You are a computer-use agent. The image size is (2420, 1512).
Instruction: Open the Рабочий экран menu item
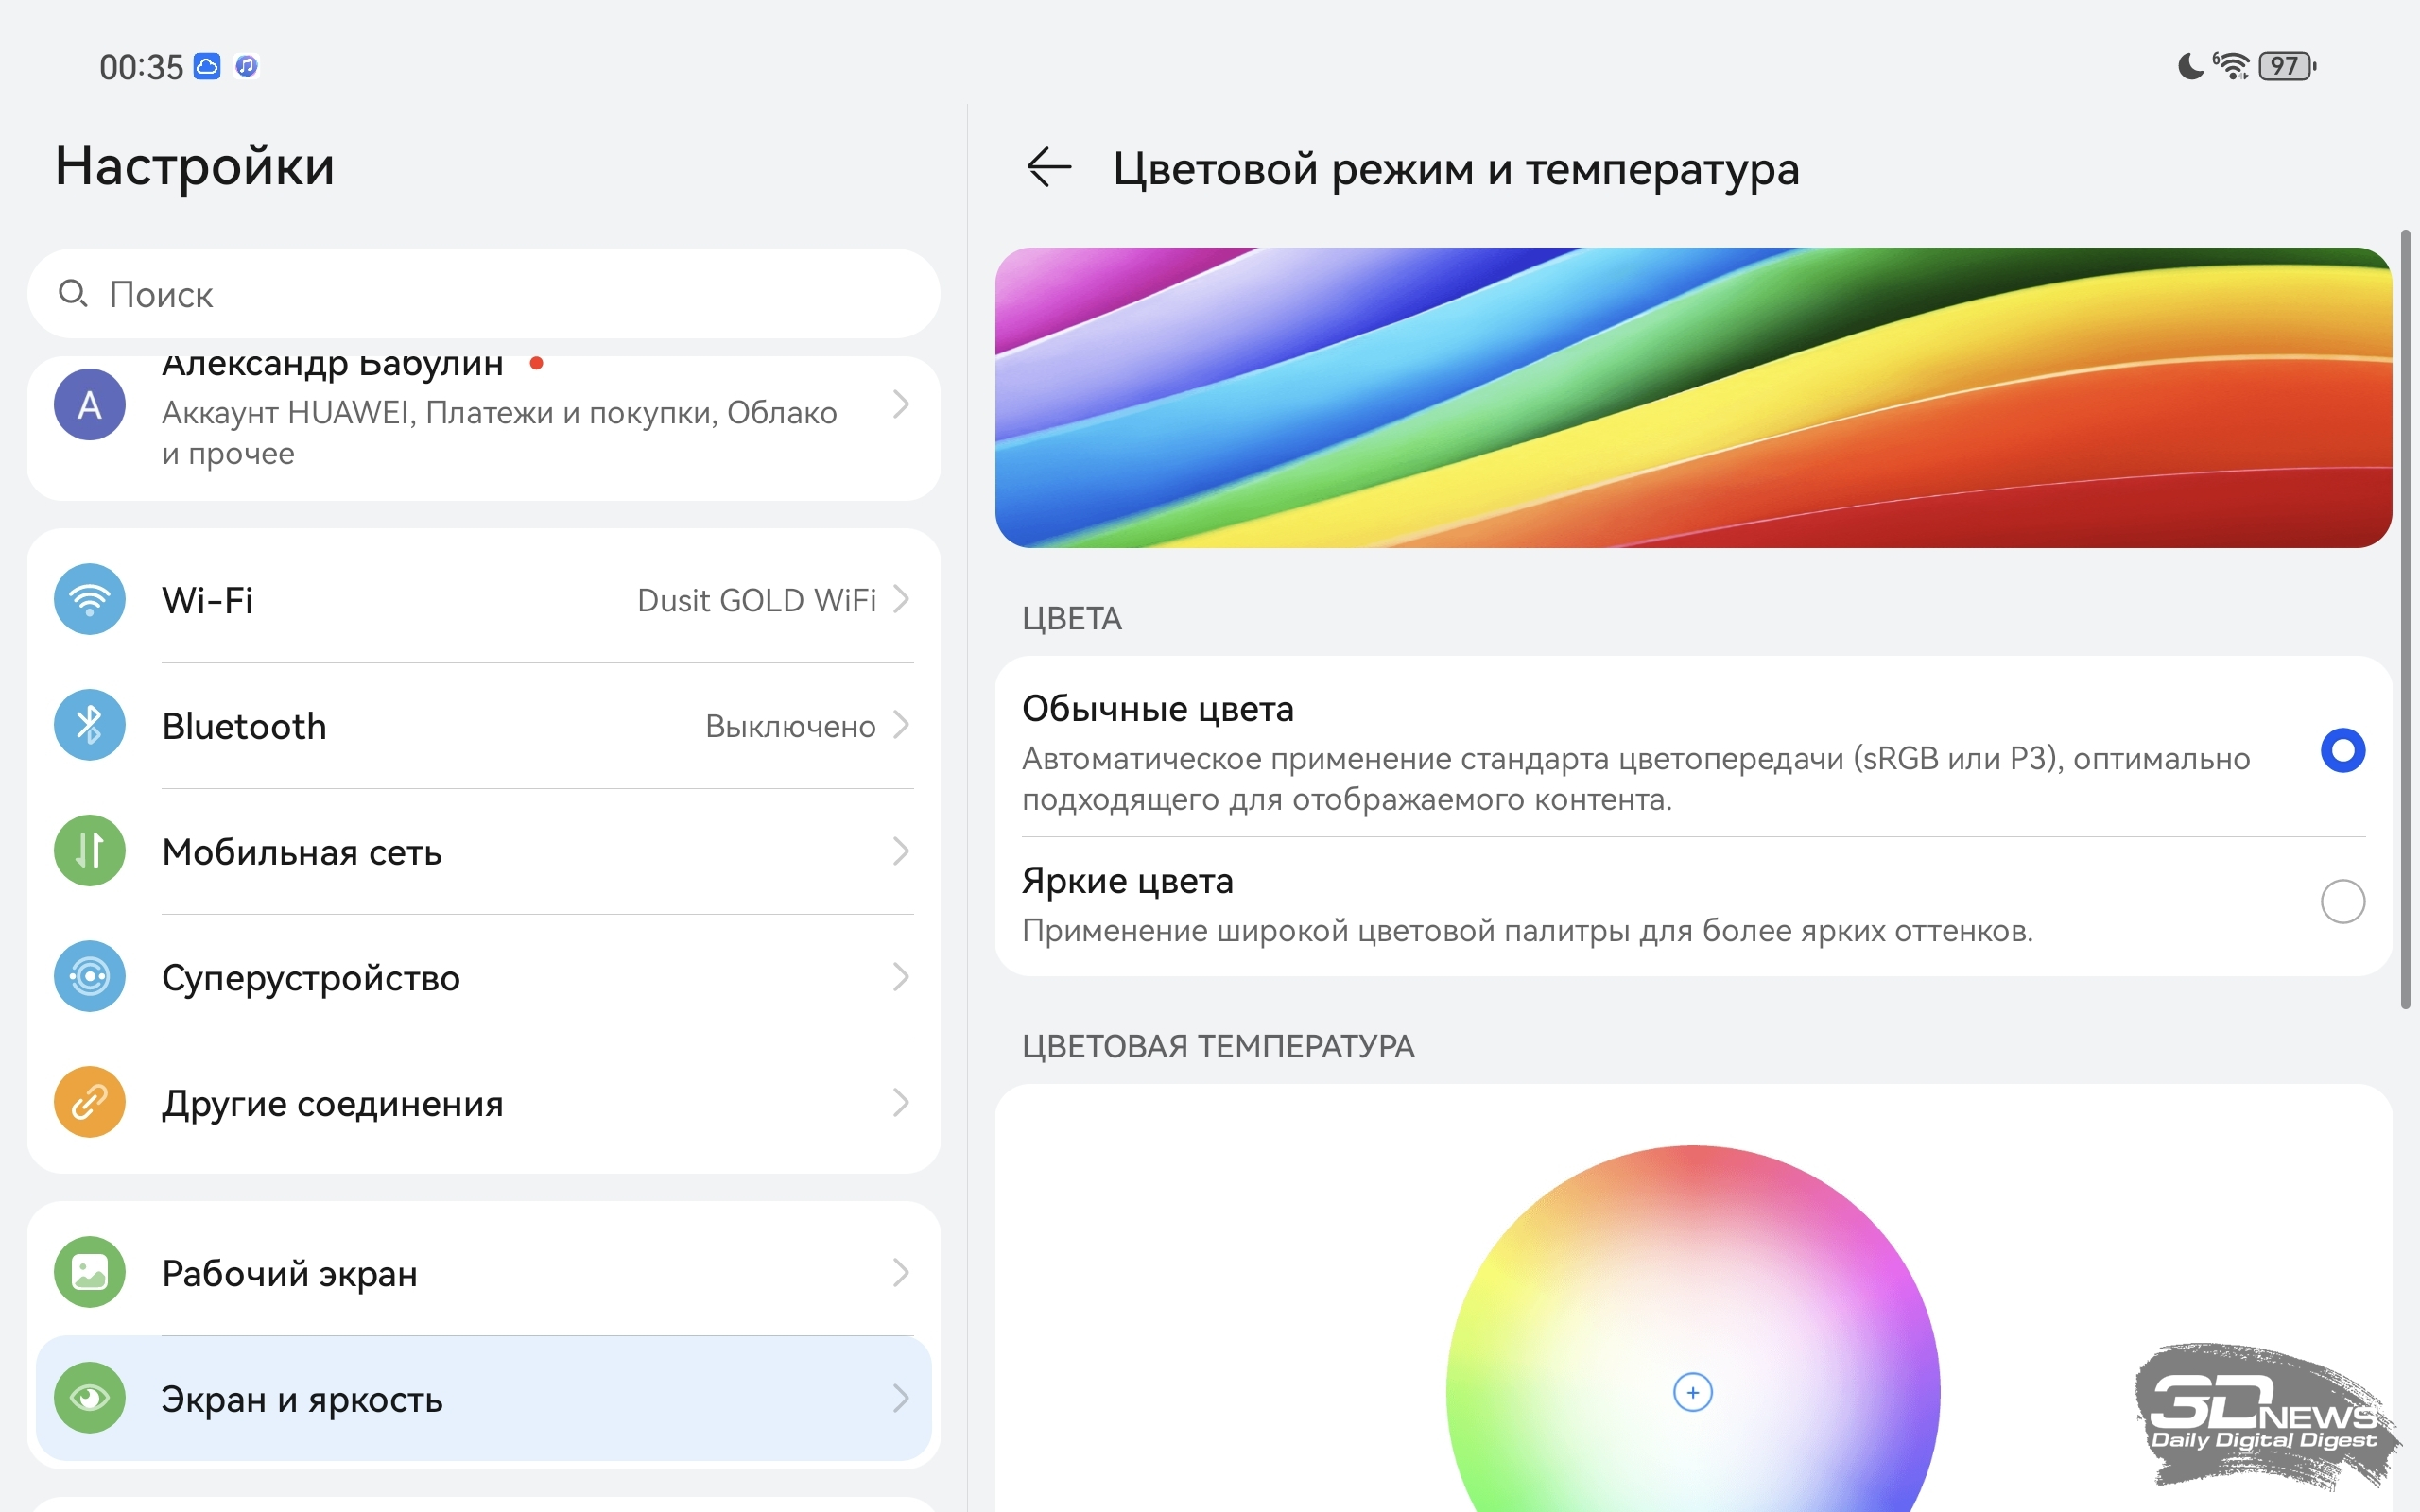point(484,1273)
